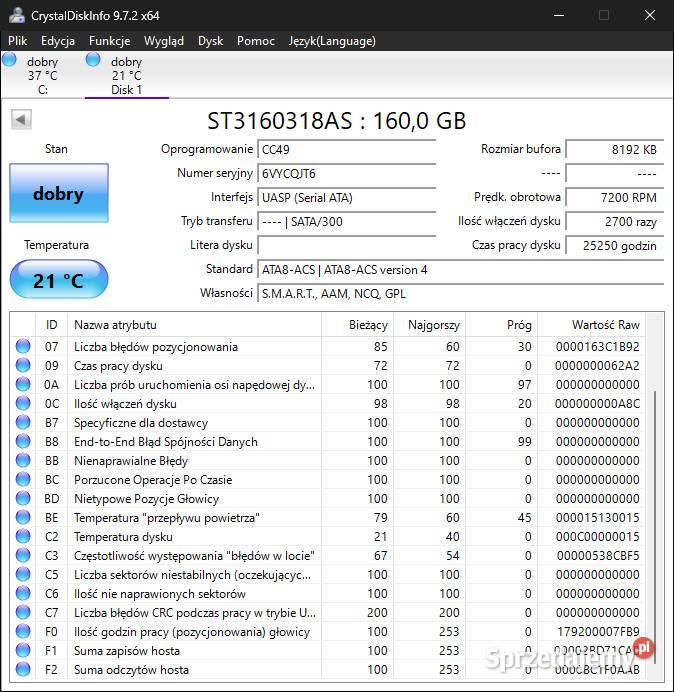Click status orb of Disk 1
Image resolution: width=674 pixels, height=692 pixels.
coord(93,60)
